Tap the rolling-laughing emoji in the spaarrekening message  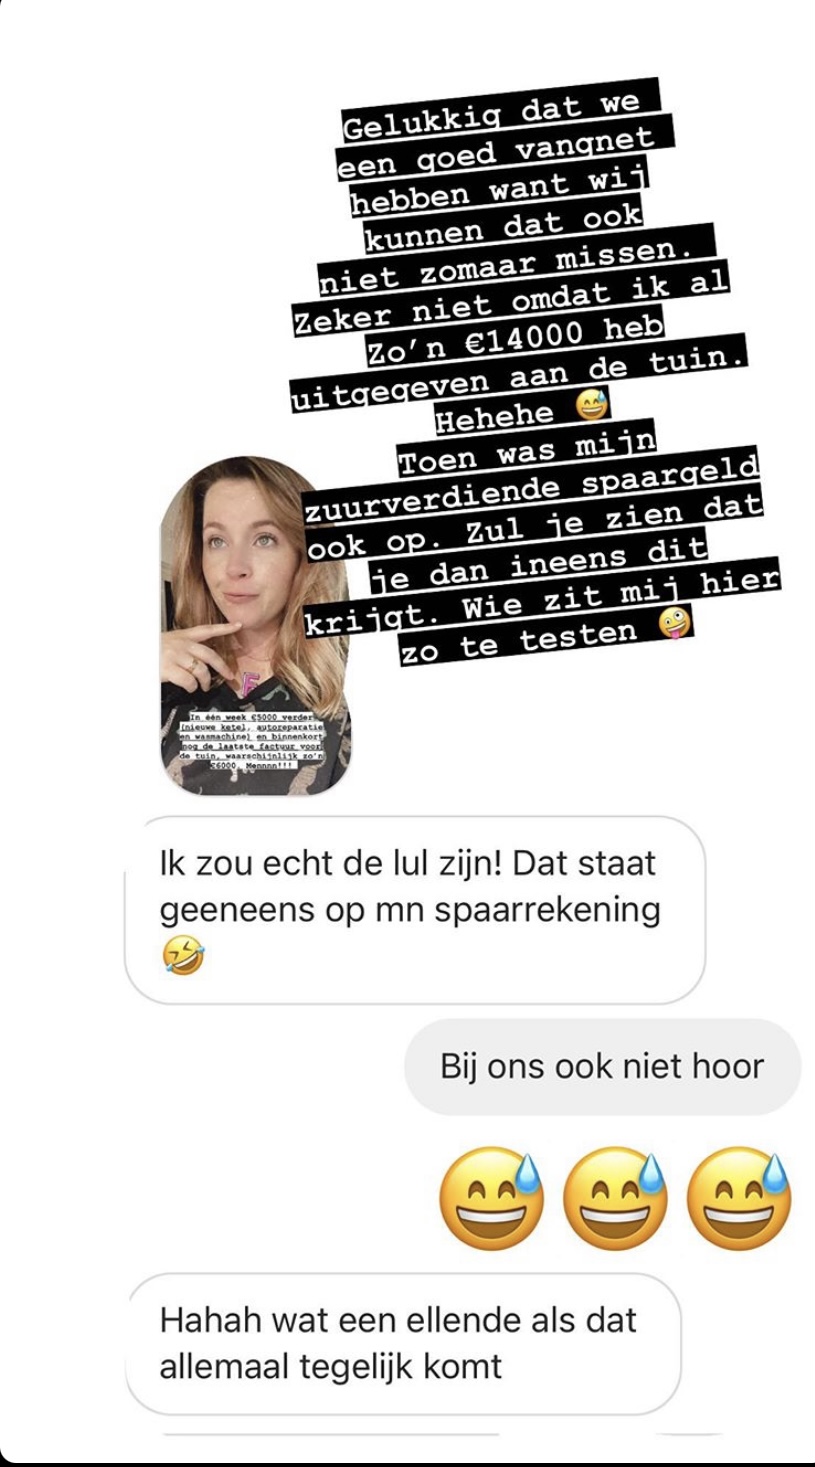(x=182, y=955)
